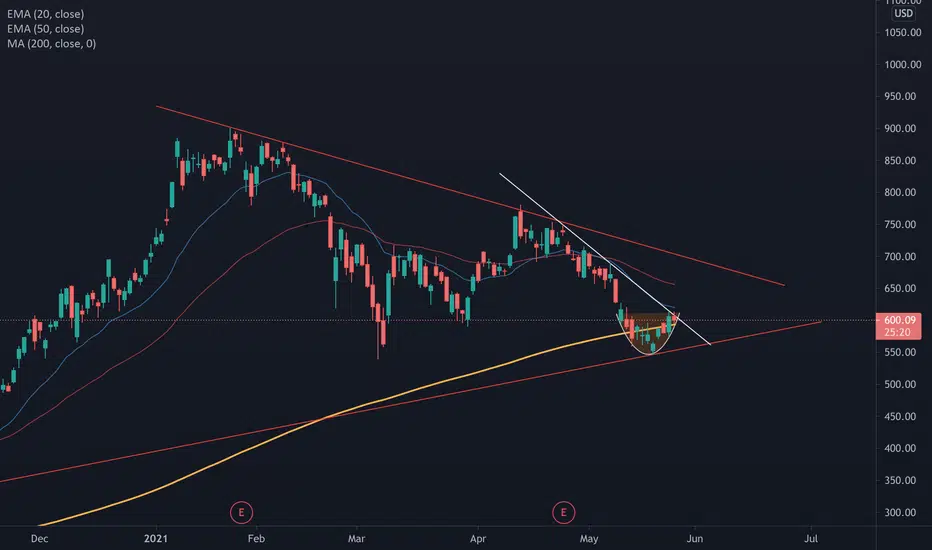This screenshot has width=932, height=550.
Task: Select the EMA (20, close) indicator label
Action: pyautogui.click(x=46, y=14)
